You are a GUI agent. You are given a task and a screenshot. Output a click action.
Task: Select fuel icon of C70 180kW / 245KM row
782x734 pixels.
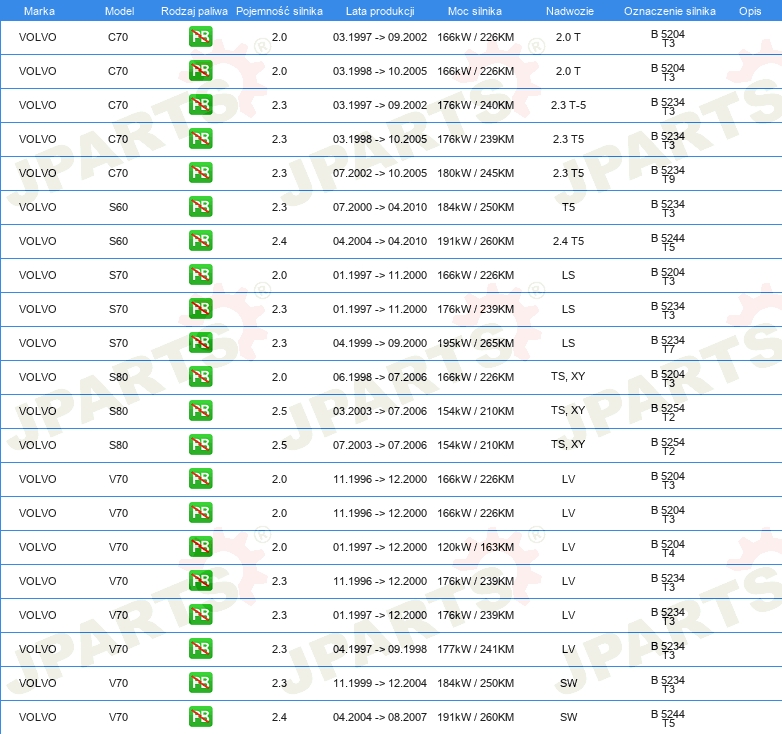pos(200,173)
